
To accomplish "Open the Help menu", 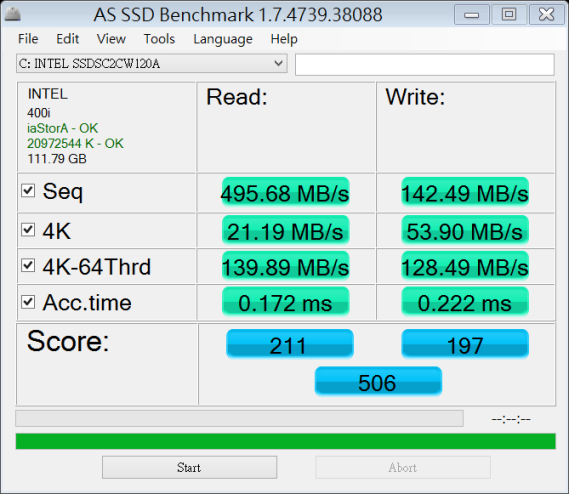I will [284, 39].
